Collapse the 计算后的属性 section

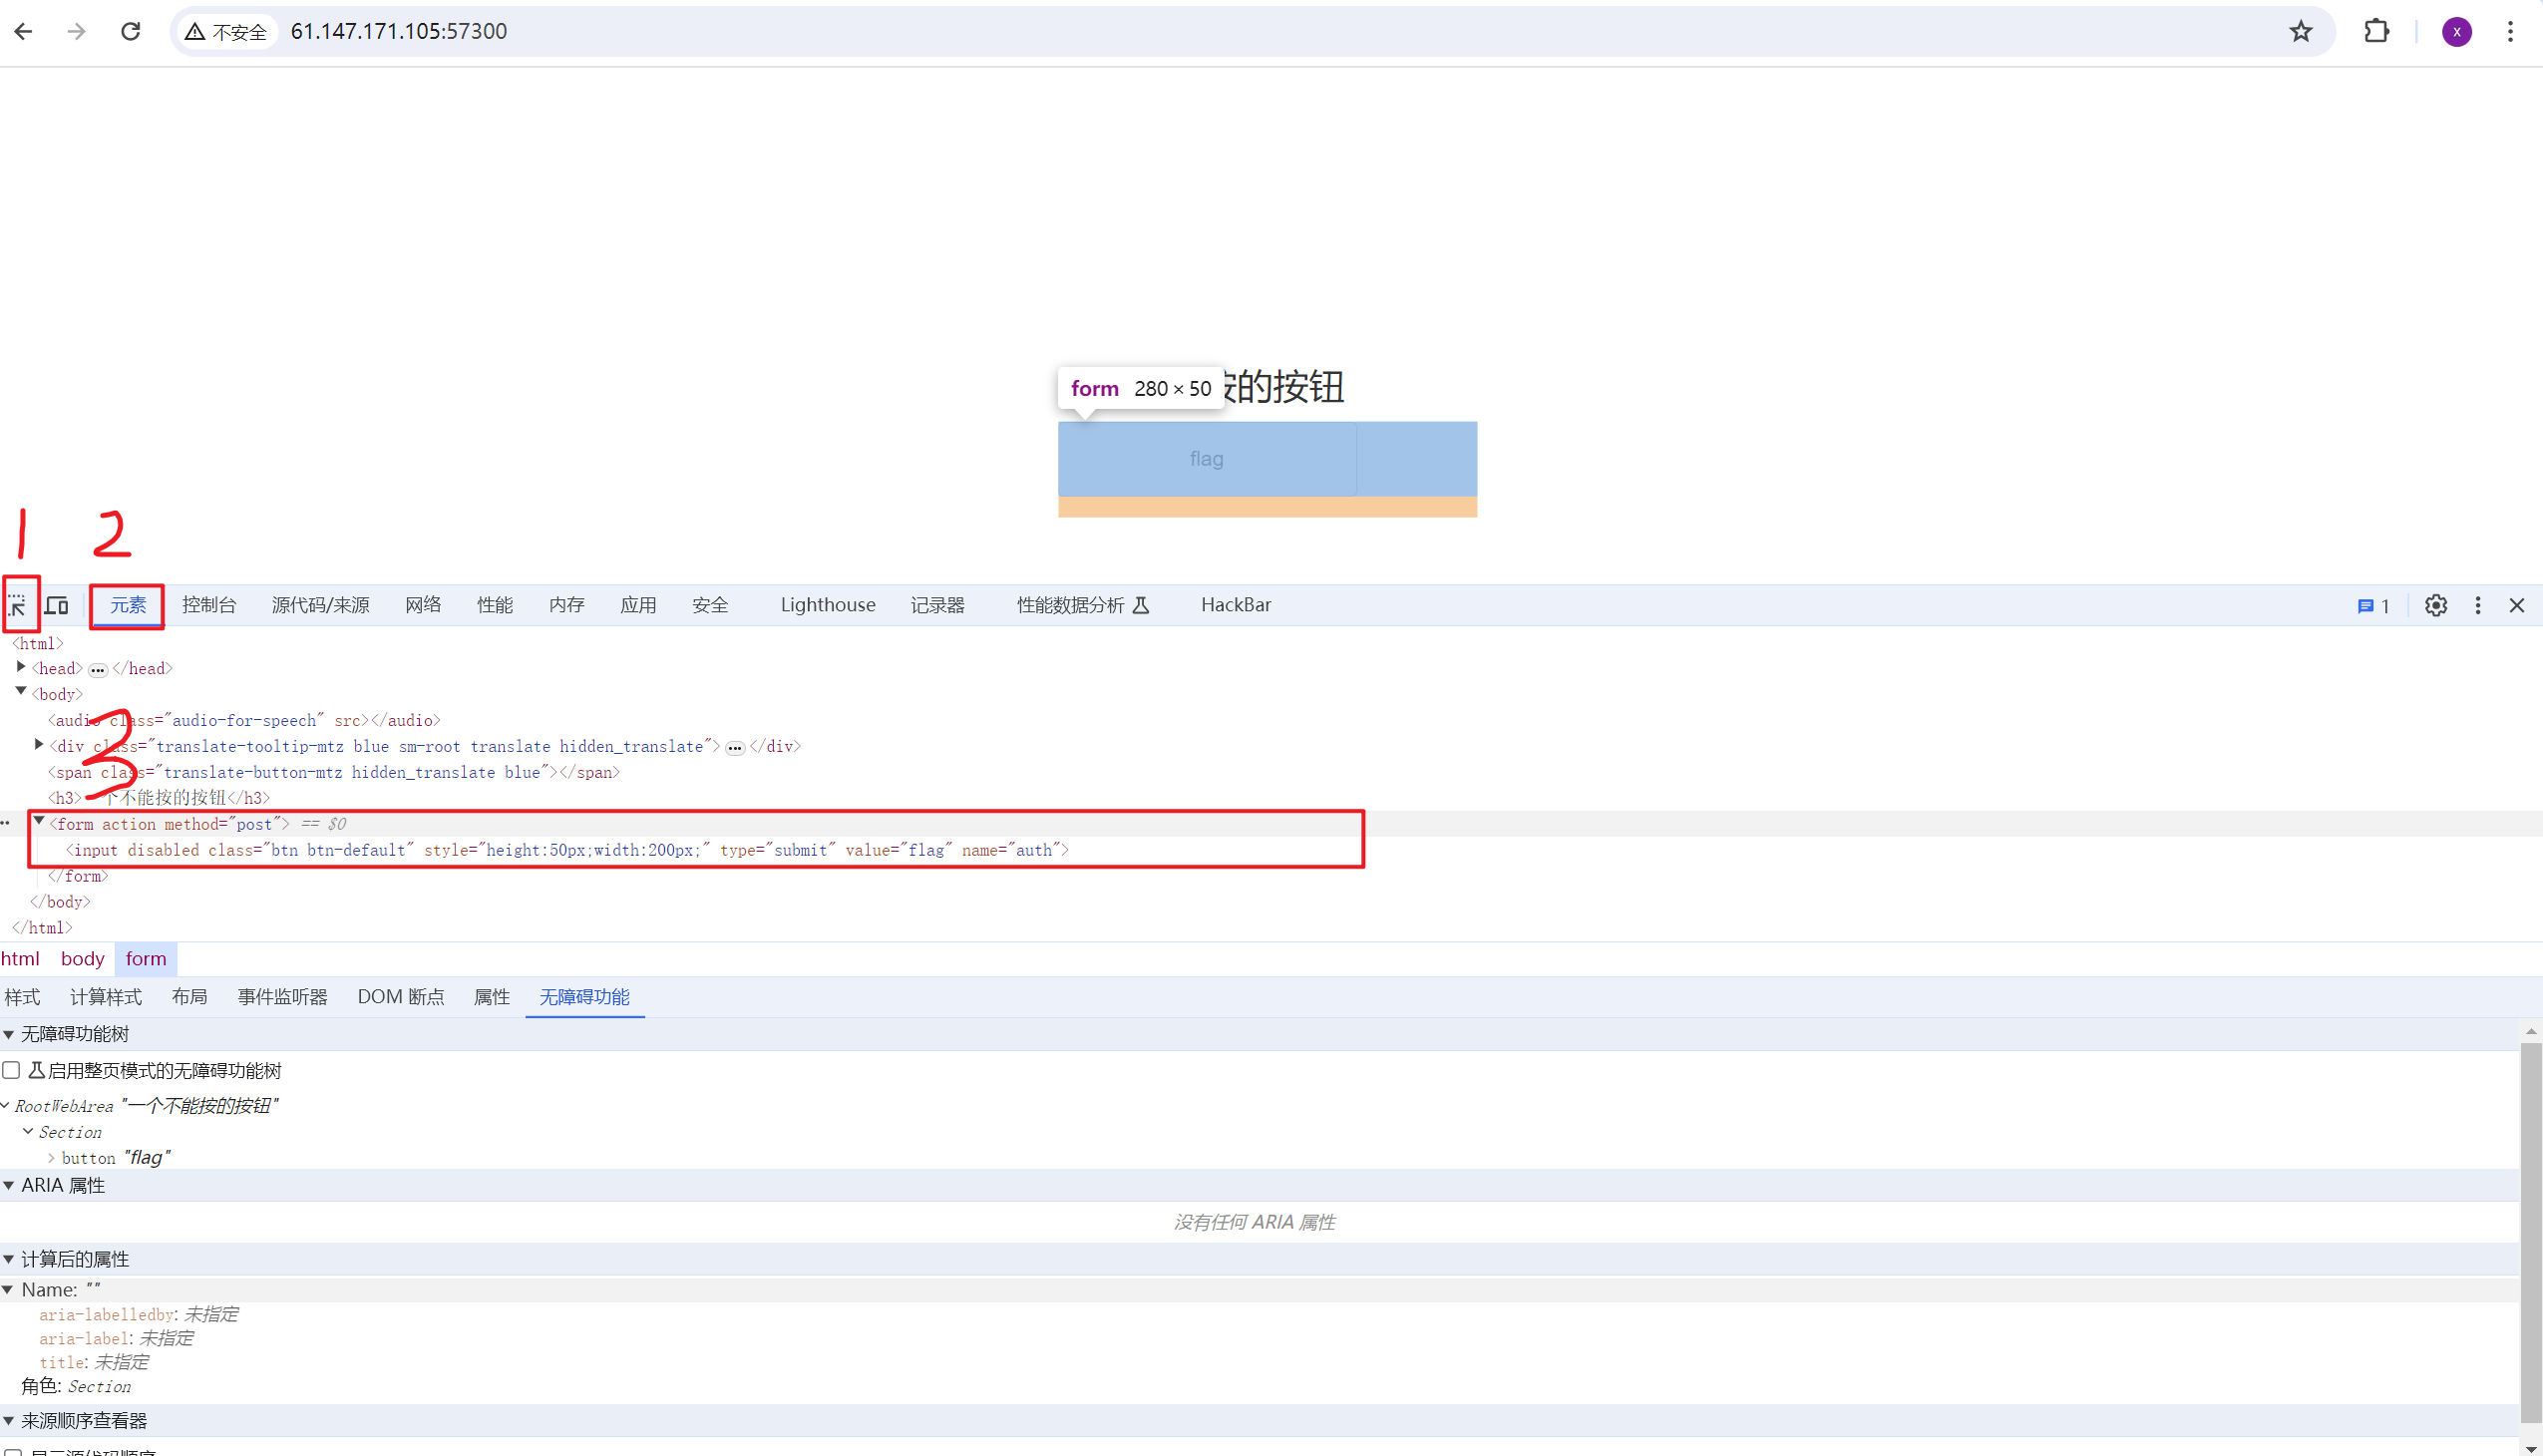pos(9,1259)
